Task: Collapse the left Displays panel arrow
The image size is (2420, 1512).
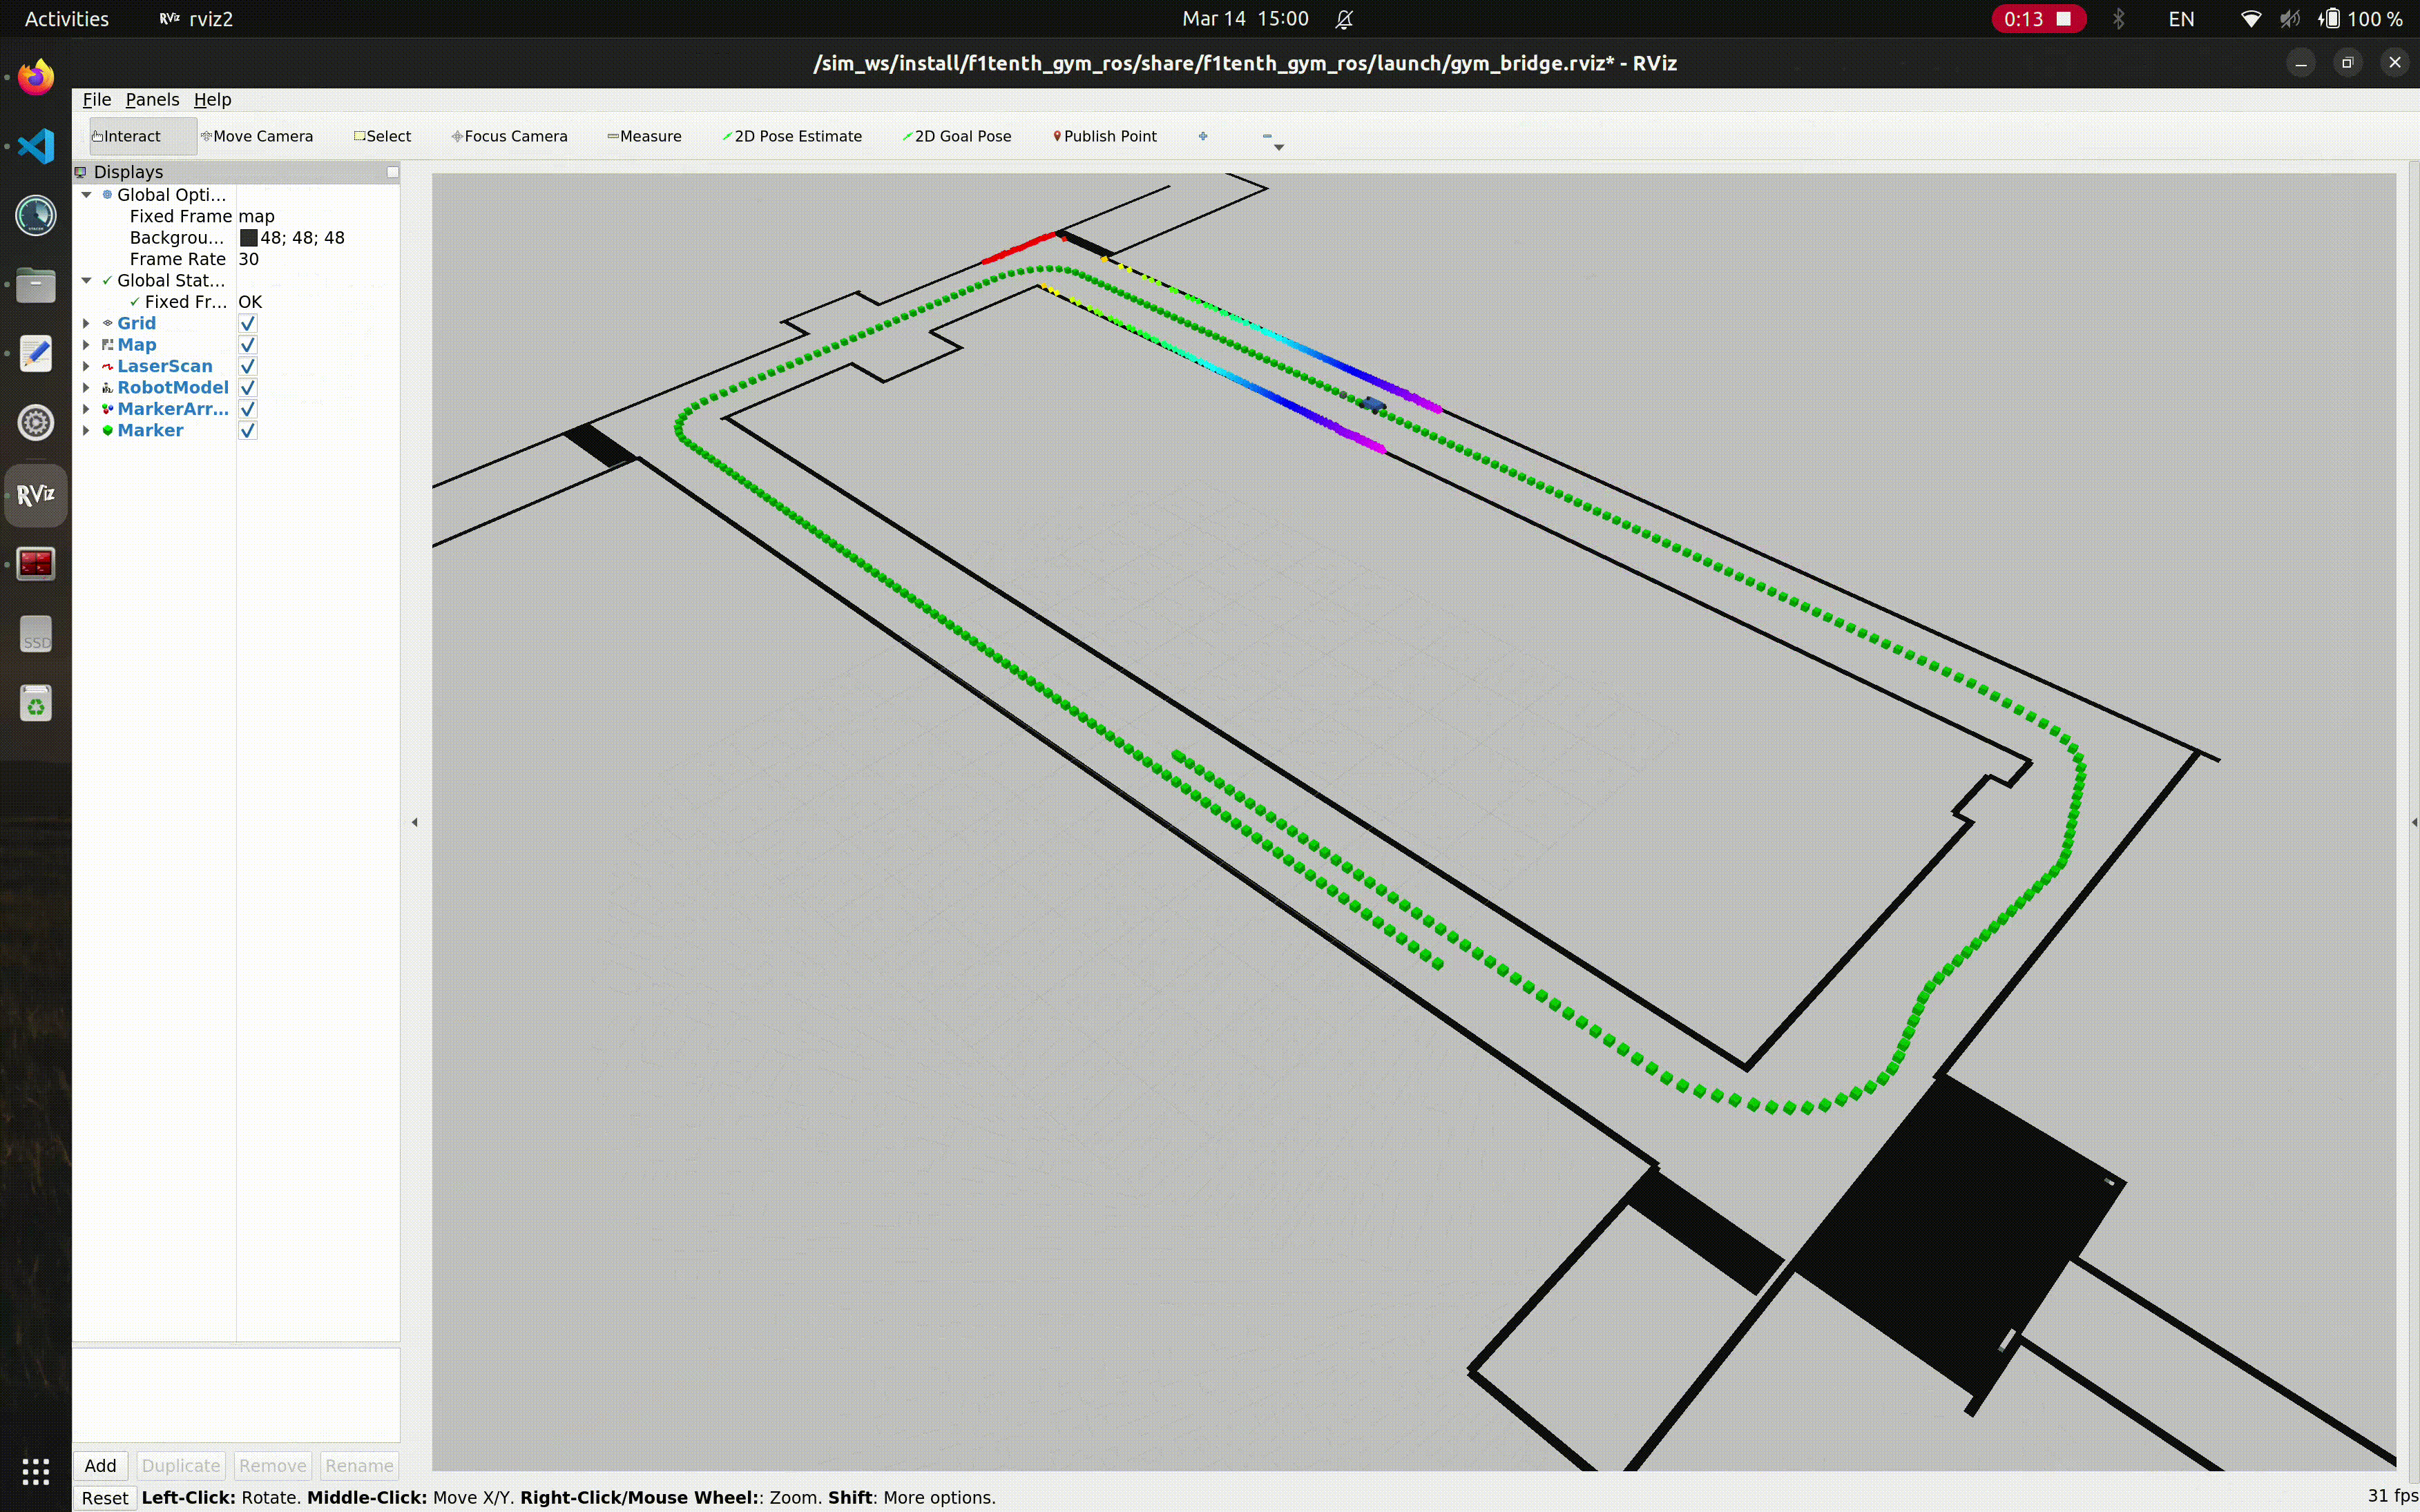Action: tap(415, 822)
